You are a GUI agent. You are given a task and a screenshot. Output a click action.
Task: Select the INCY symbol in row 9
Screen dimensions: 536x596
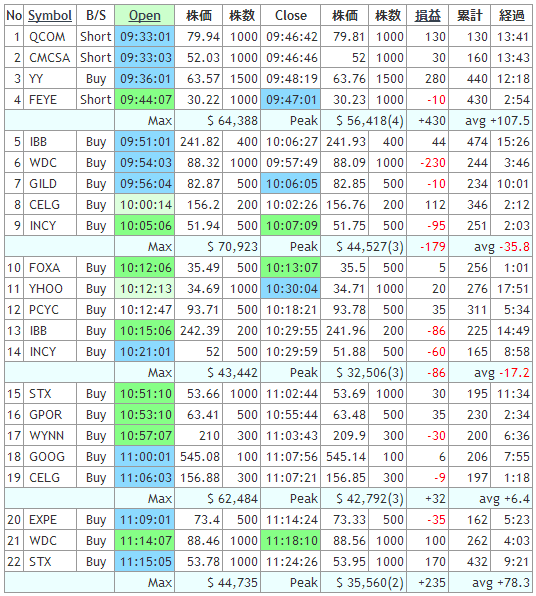click(50, 226)
